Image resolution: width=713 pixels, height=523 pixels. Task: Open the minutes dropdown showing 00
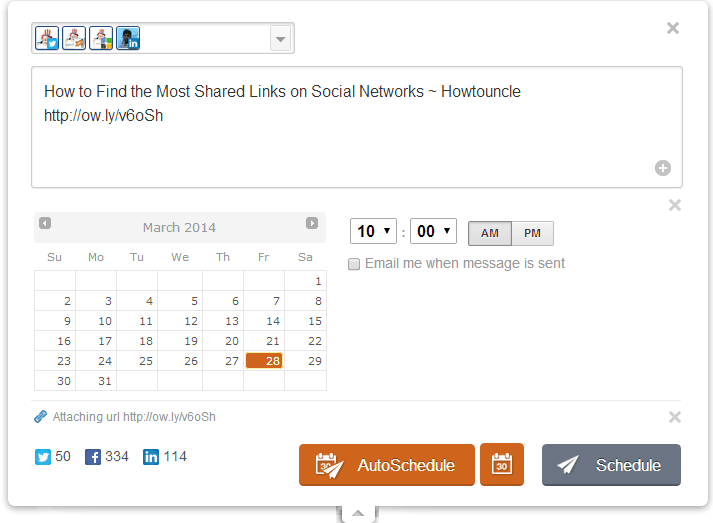(433, 232)
